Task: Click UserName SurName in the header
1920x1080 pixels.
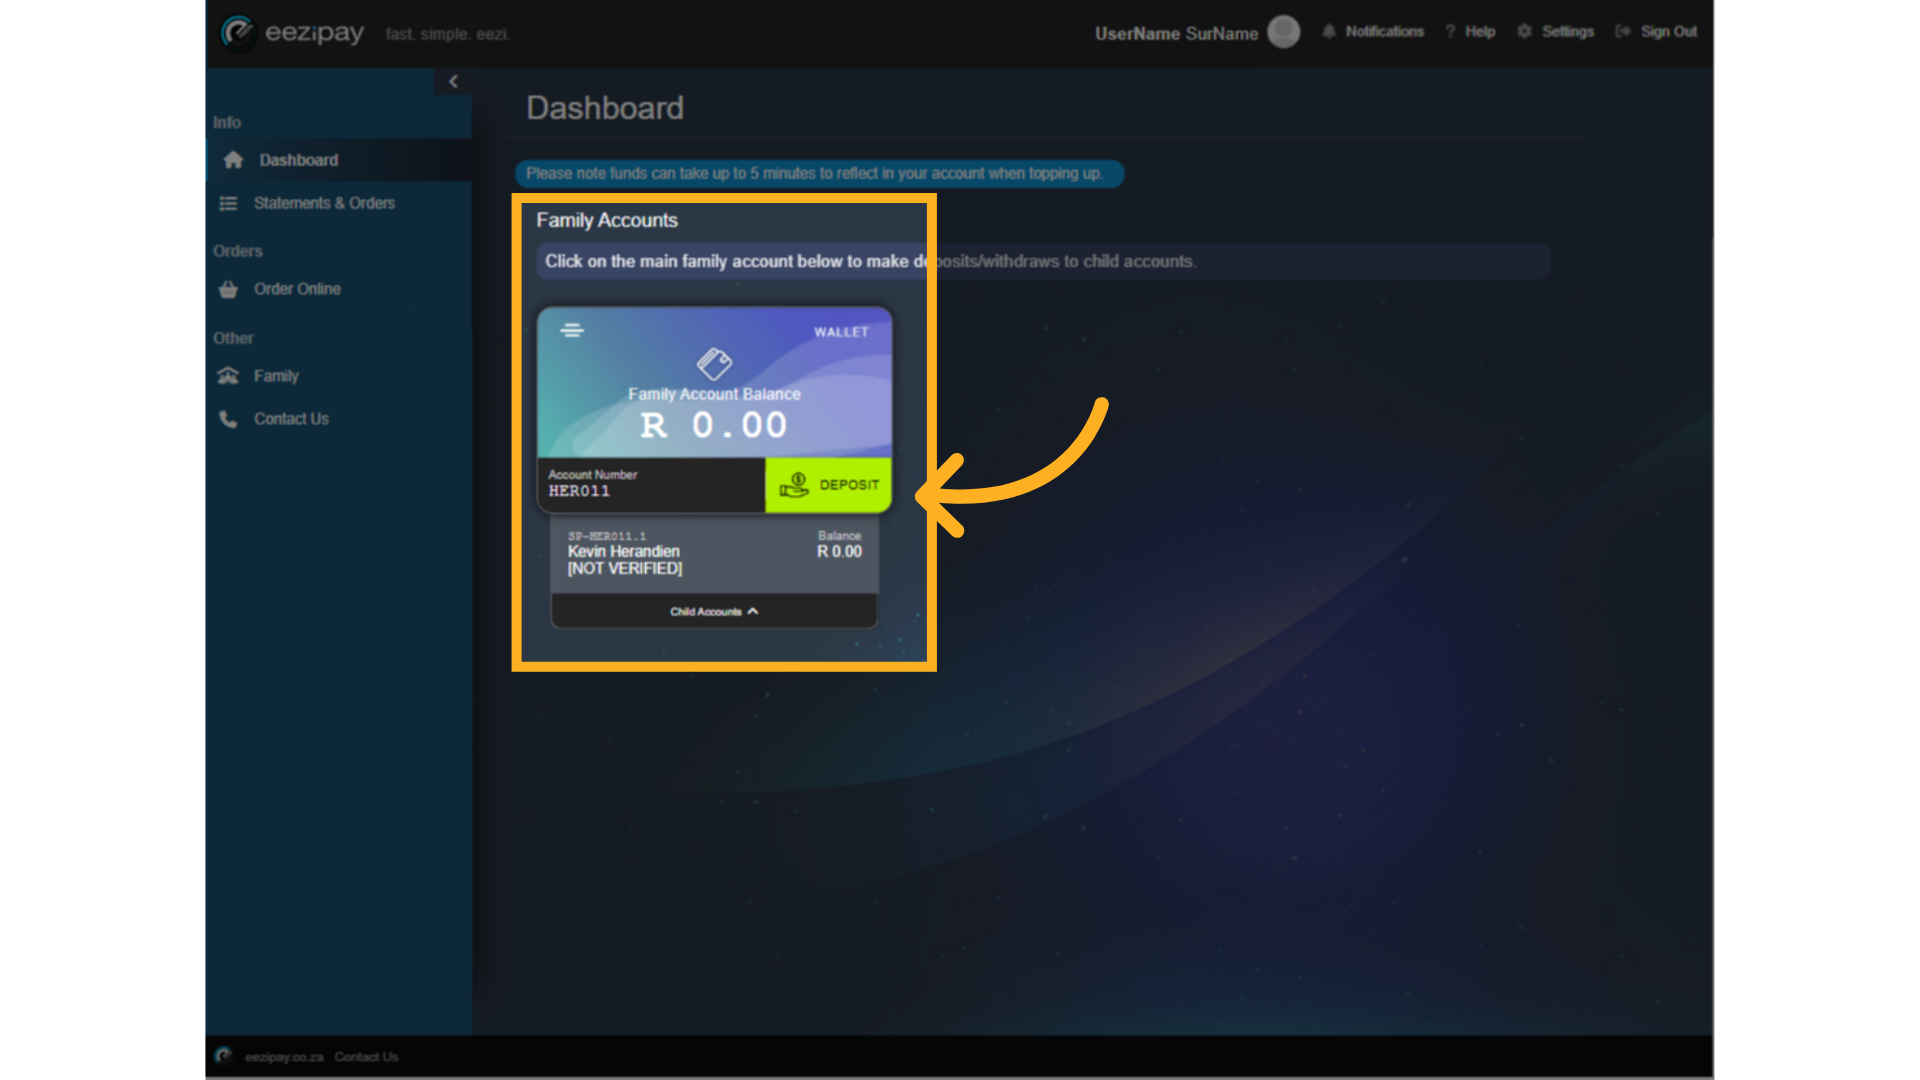Action: click(1176, 33)
